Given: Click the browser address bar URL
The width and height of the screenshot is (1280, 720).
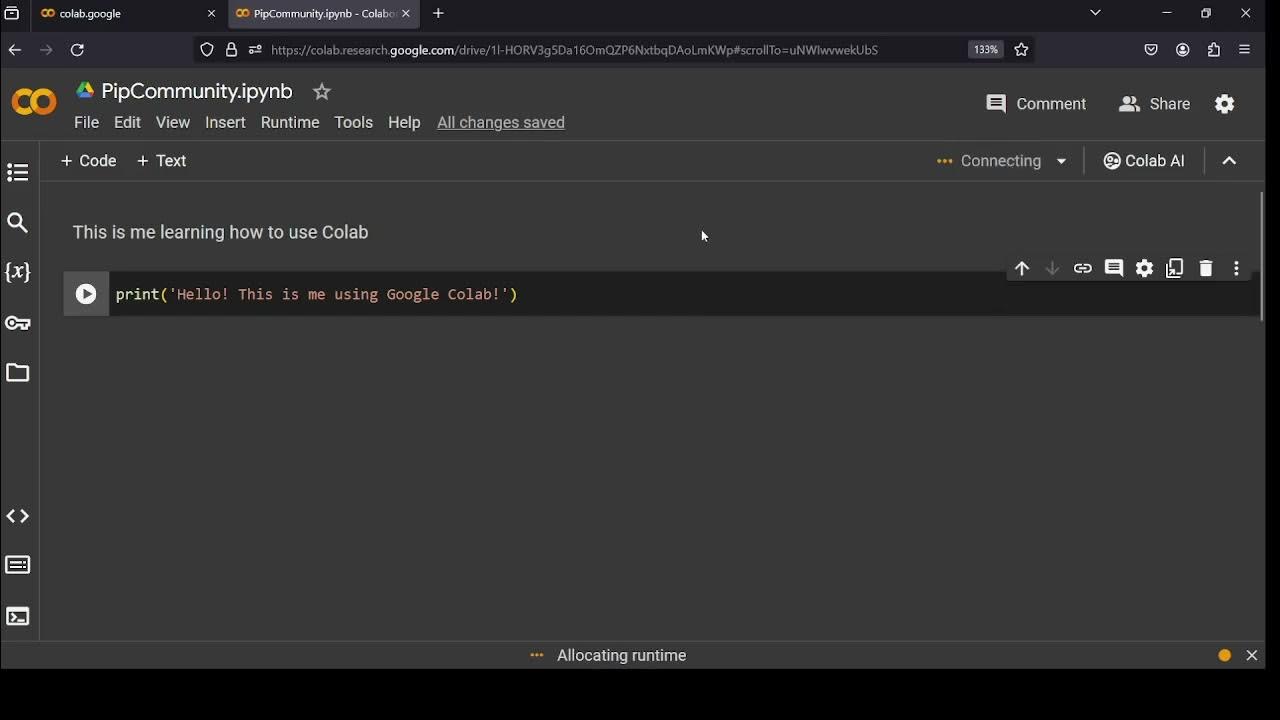Looking at the screenshot, I should click(574, 50).
